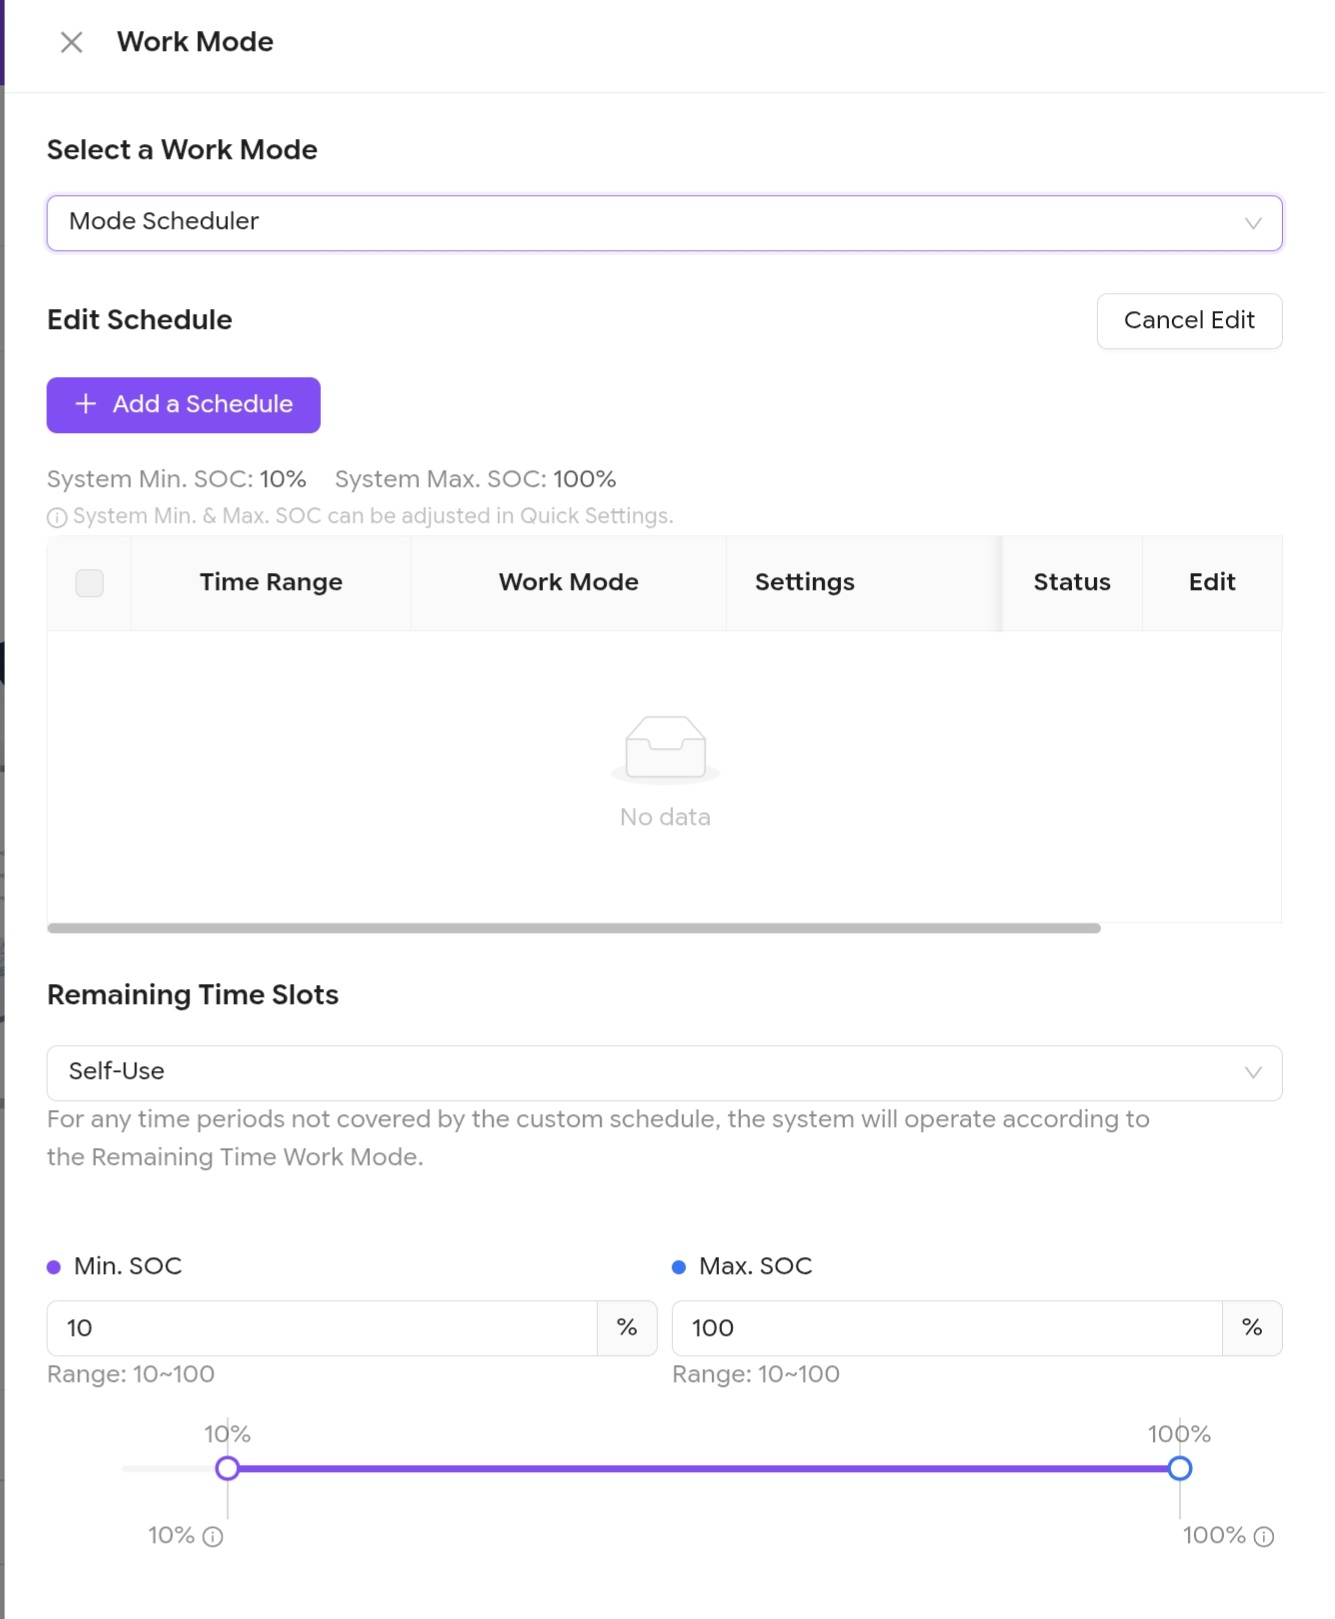Click the Work Mode column header
Viewport: 1335px width, 1619px height.
pos(568,583)
